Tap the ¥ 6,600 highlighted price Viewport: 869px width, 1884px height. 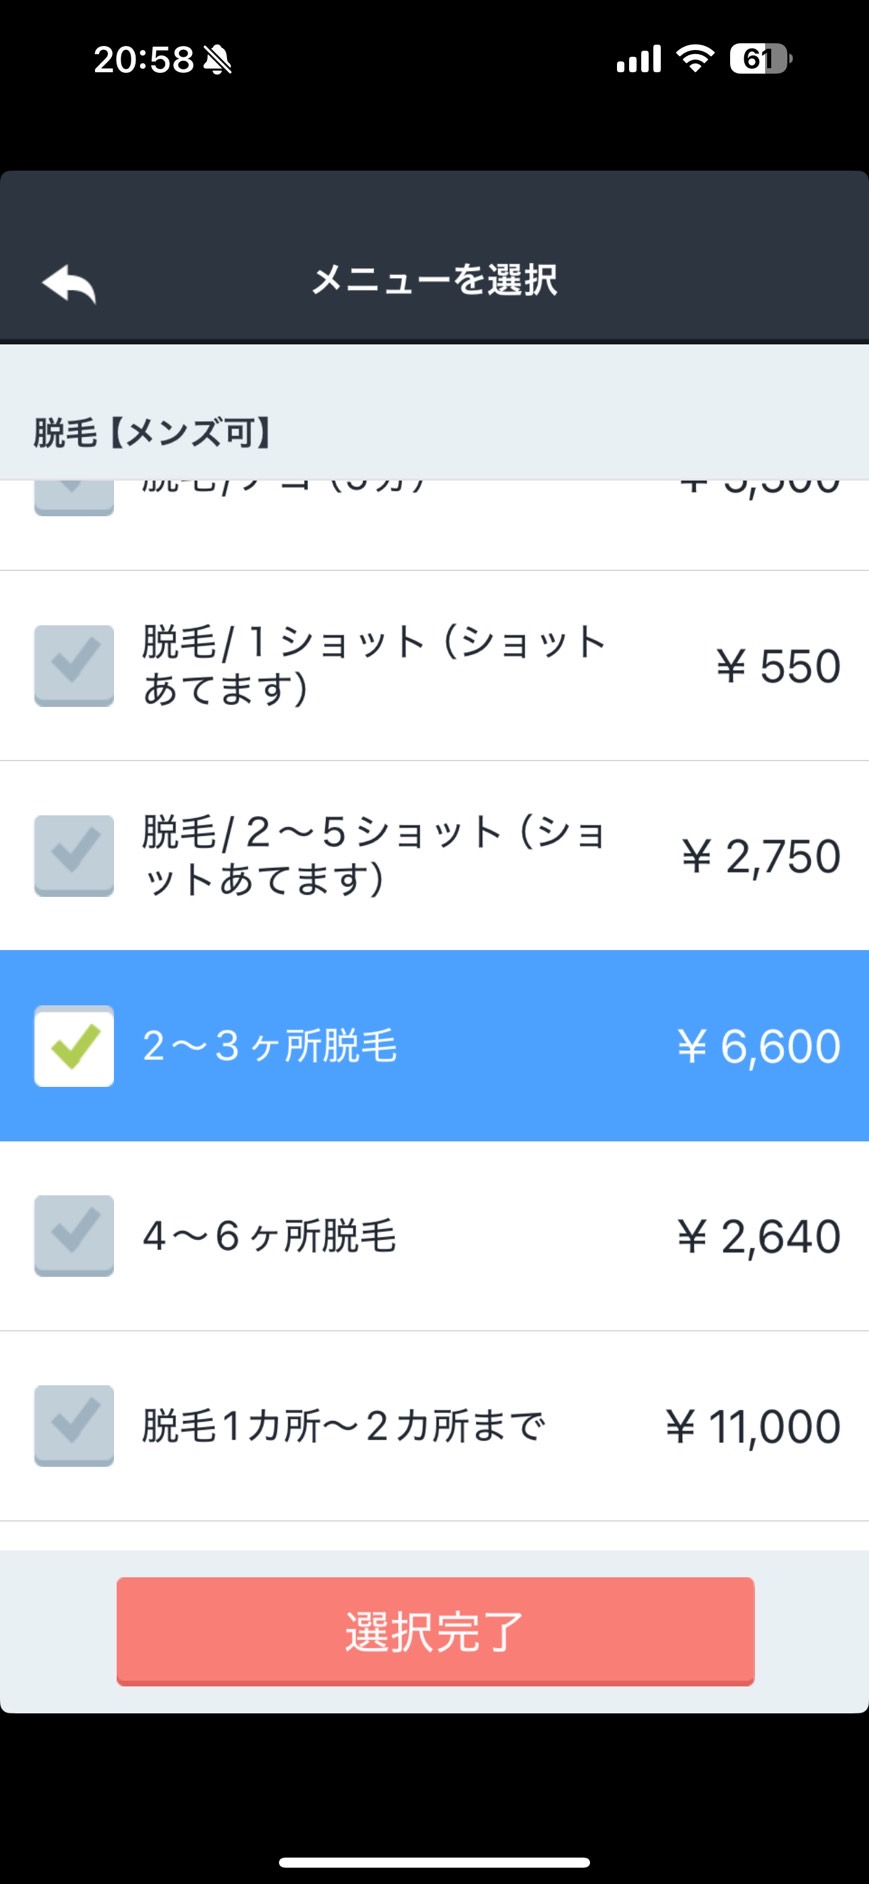click(759, 1046)
